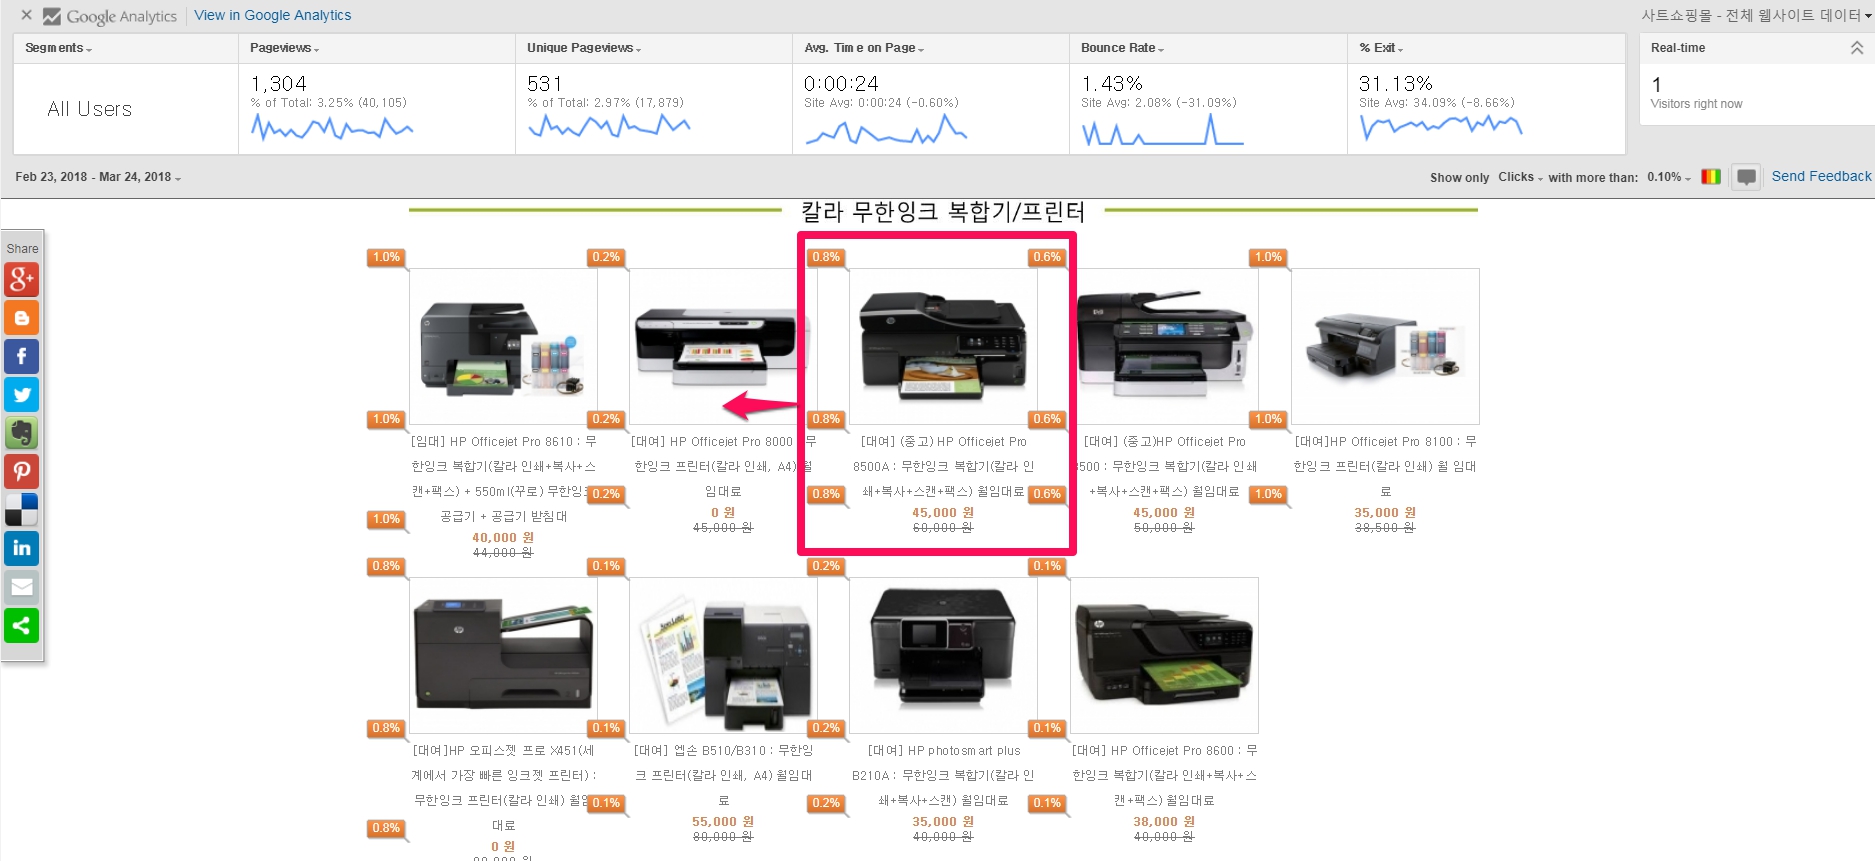Share page via Google Plus icon
This screenshot has width=1875, height=861.
(x=22, y=279)
